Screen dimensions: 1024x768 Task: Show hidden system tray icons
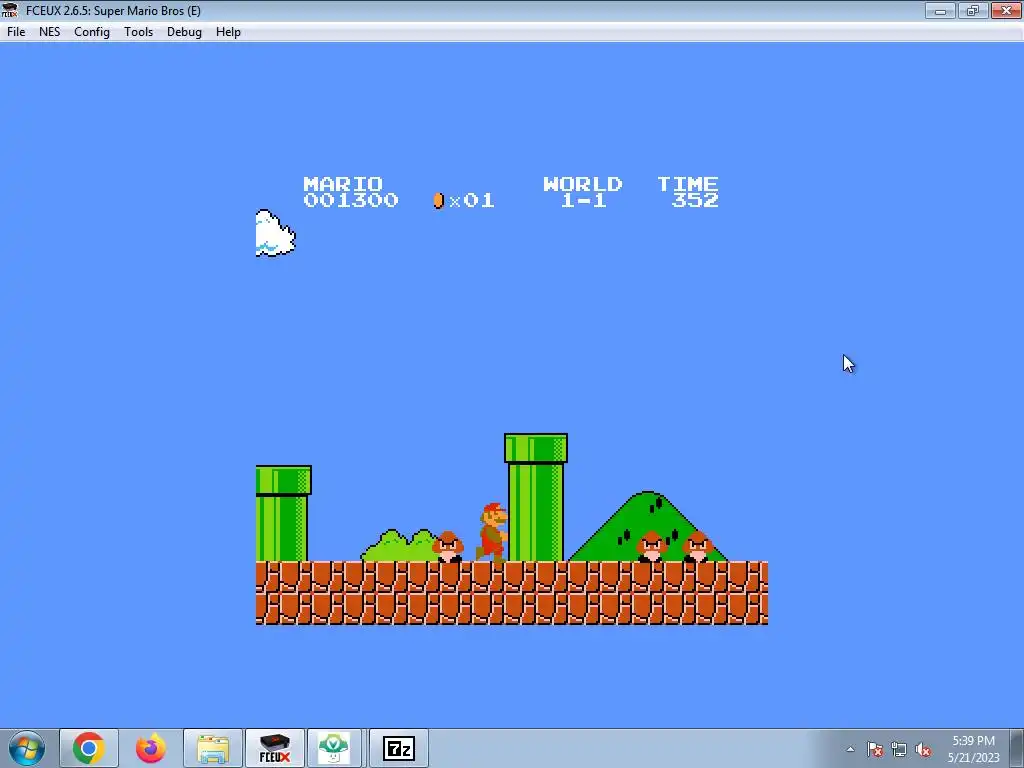(850, 749)
